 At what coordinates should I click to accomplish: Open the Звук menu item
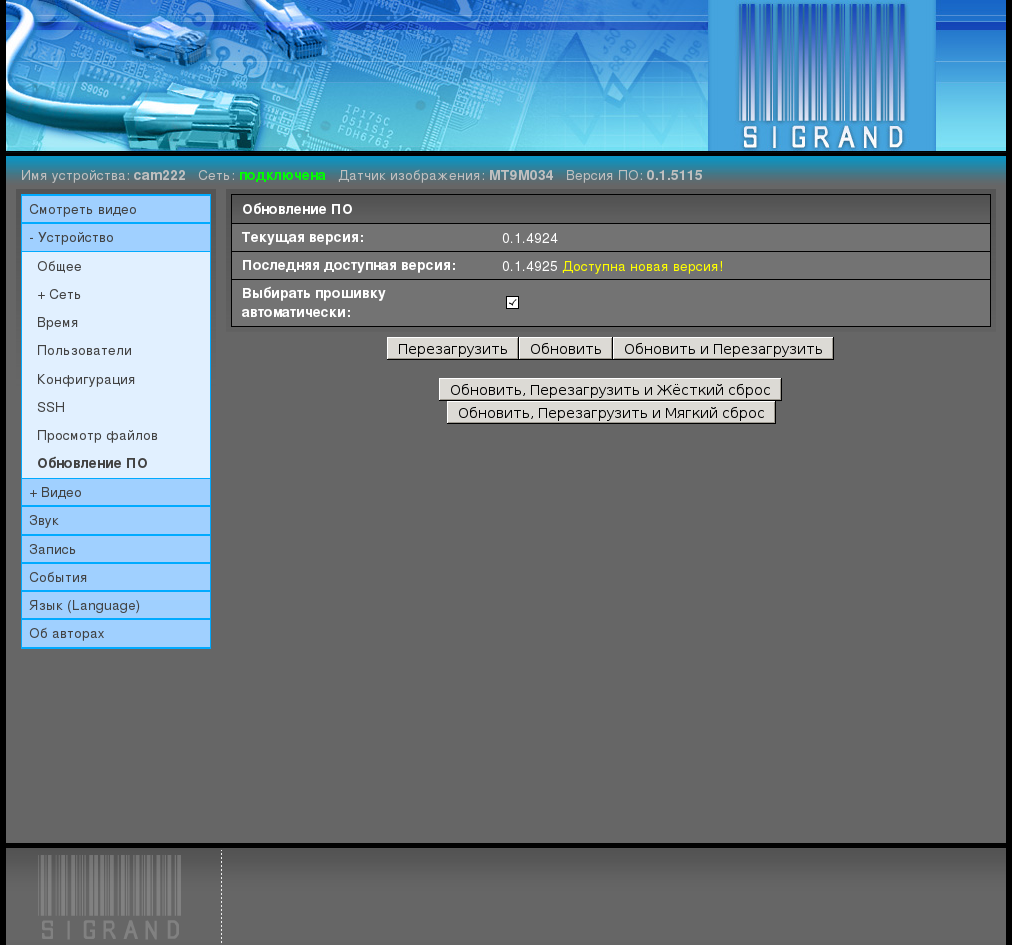tap(116, 520)
